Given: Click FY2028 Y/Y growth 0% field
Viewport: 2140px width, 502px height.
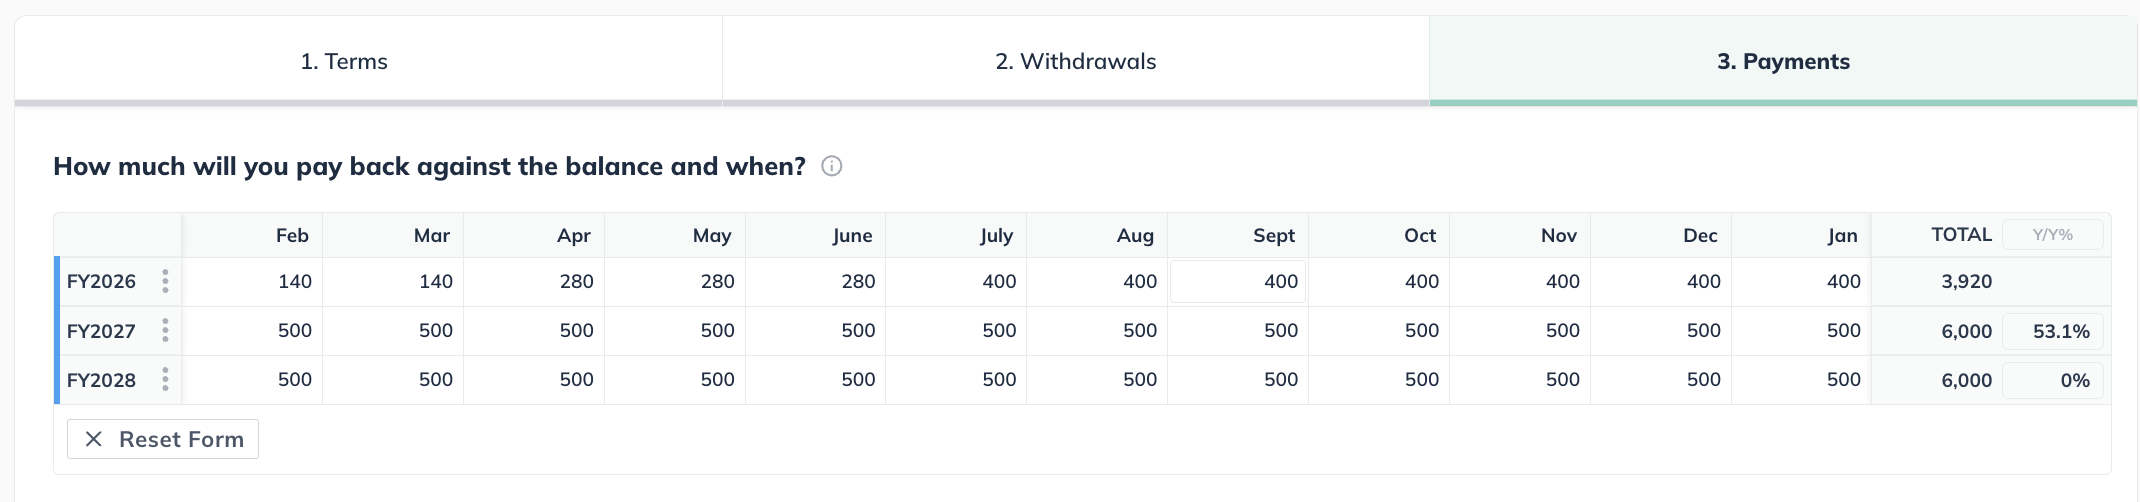Looking at the screenshot, I should [2052, 380].
